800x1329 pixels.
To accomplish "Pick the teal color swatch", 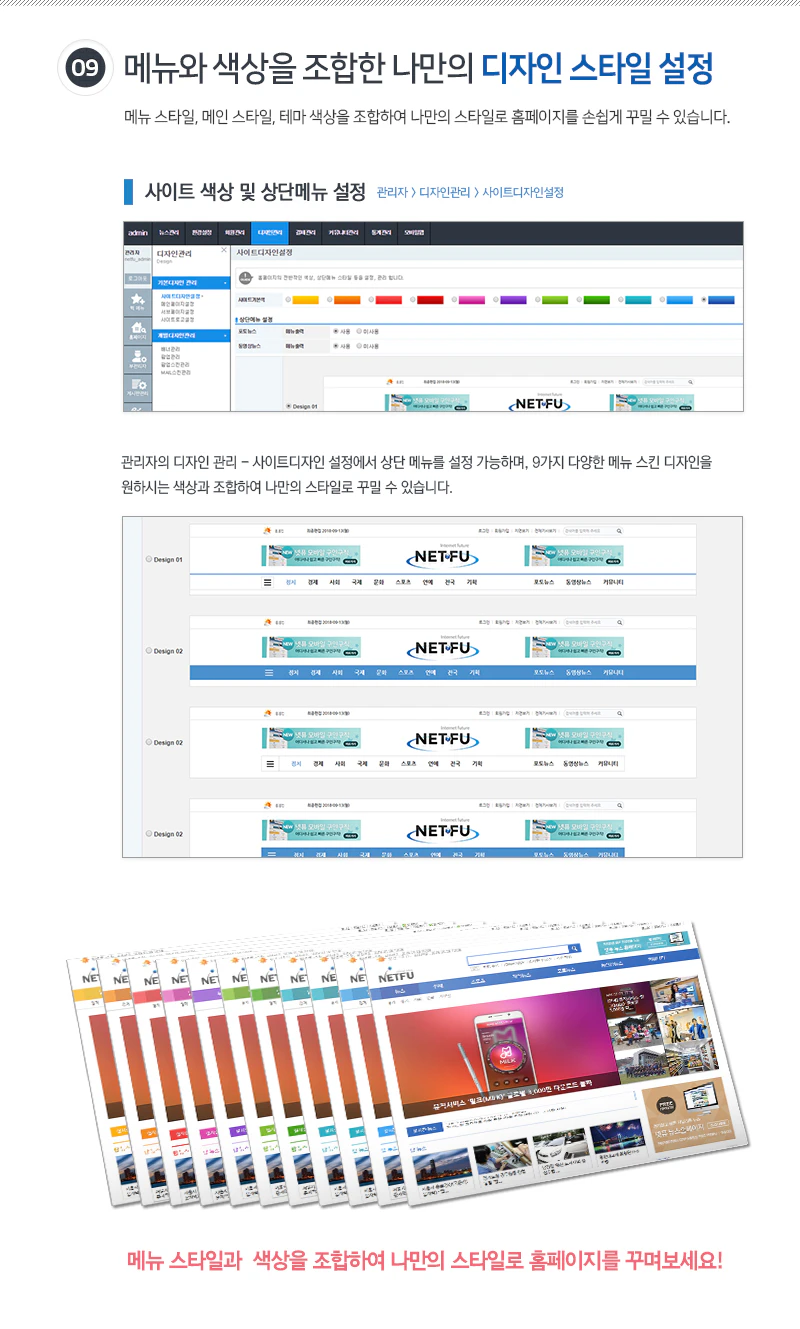I will point(638,300).
